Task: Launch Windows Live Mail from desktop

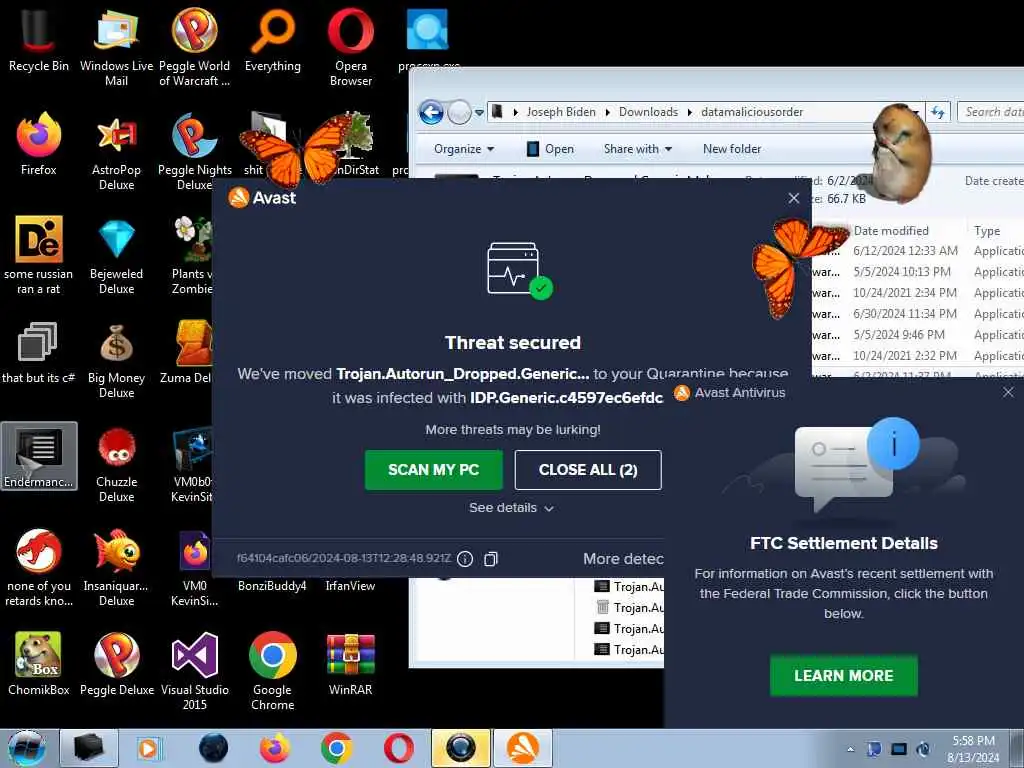Action: 116,47
